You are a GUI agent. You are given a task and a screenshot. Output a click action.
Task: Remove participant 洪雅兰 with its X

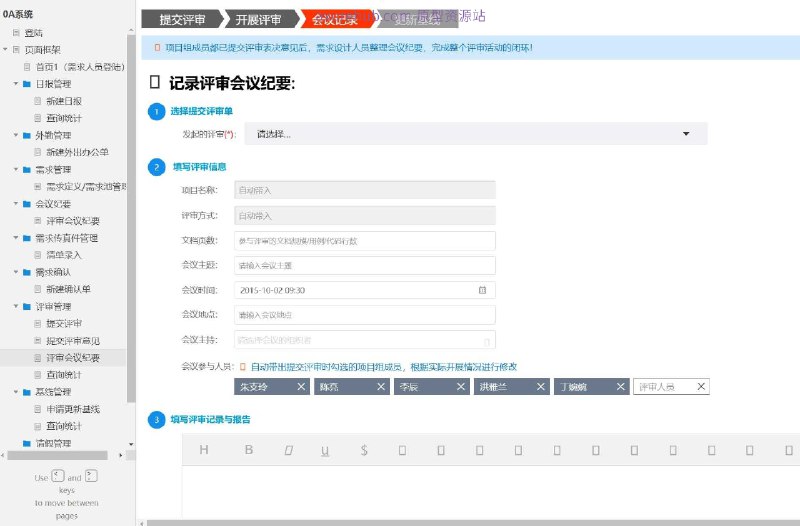pyautogui.click(x=541, y=387)
